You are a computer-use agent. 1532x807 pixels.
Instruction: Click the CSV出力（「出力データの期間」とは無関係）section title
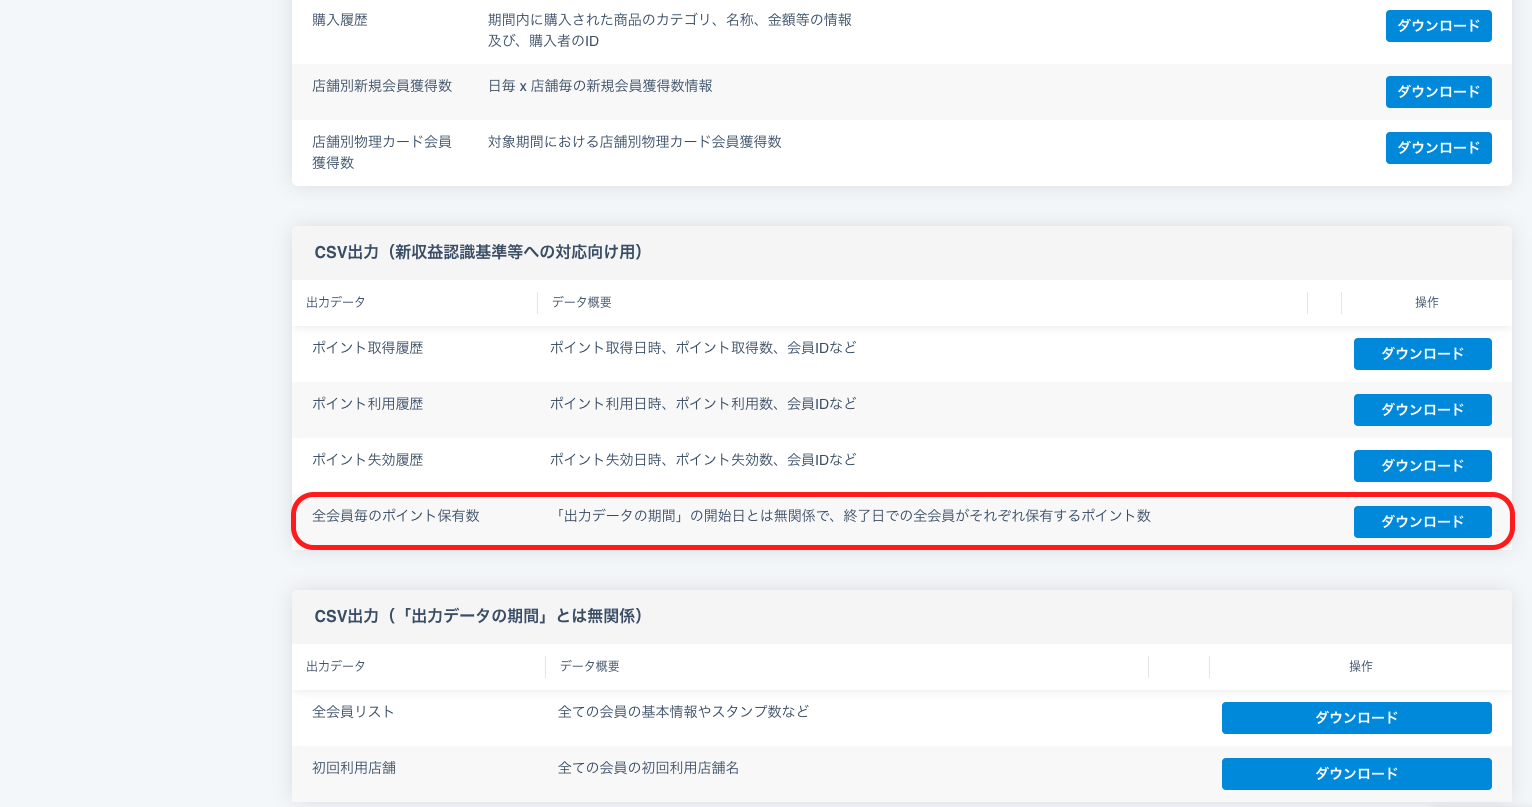pyautogui.click(x=478, y=616)
